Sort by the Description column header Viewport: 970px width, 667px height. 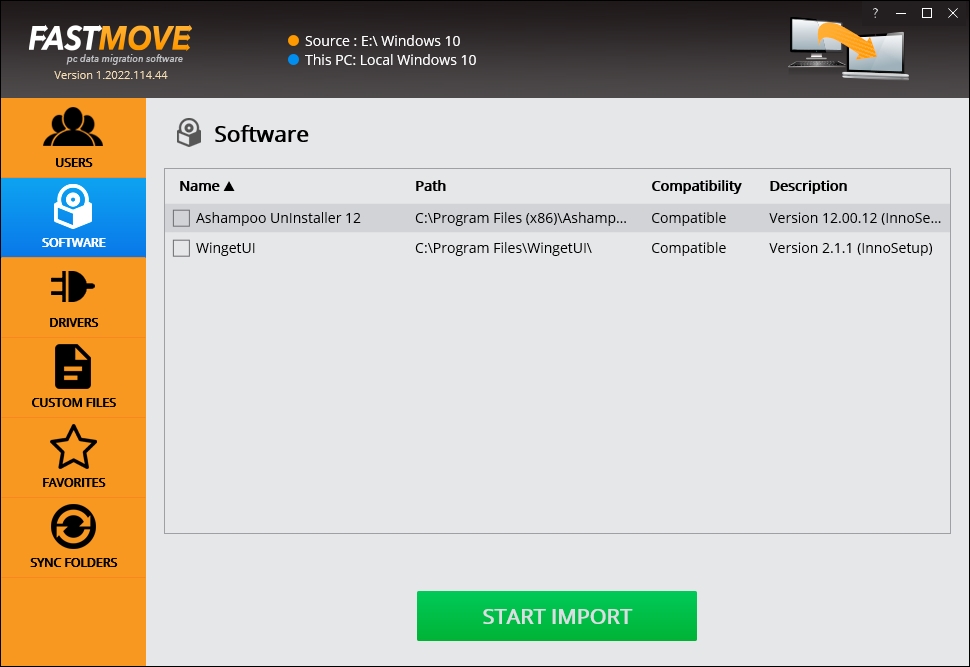point(808,186)
